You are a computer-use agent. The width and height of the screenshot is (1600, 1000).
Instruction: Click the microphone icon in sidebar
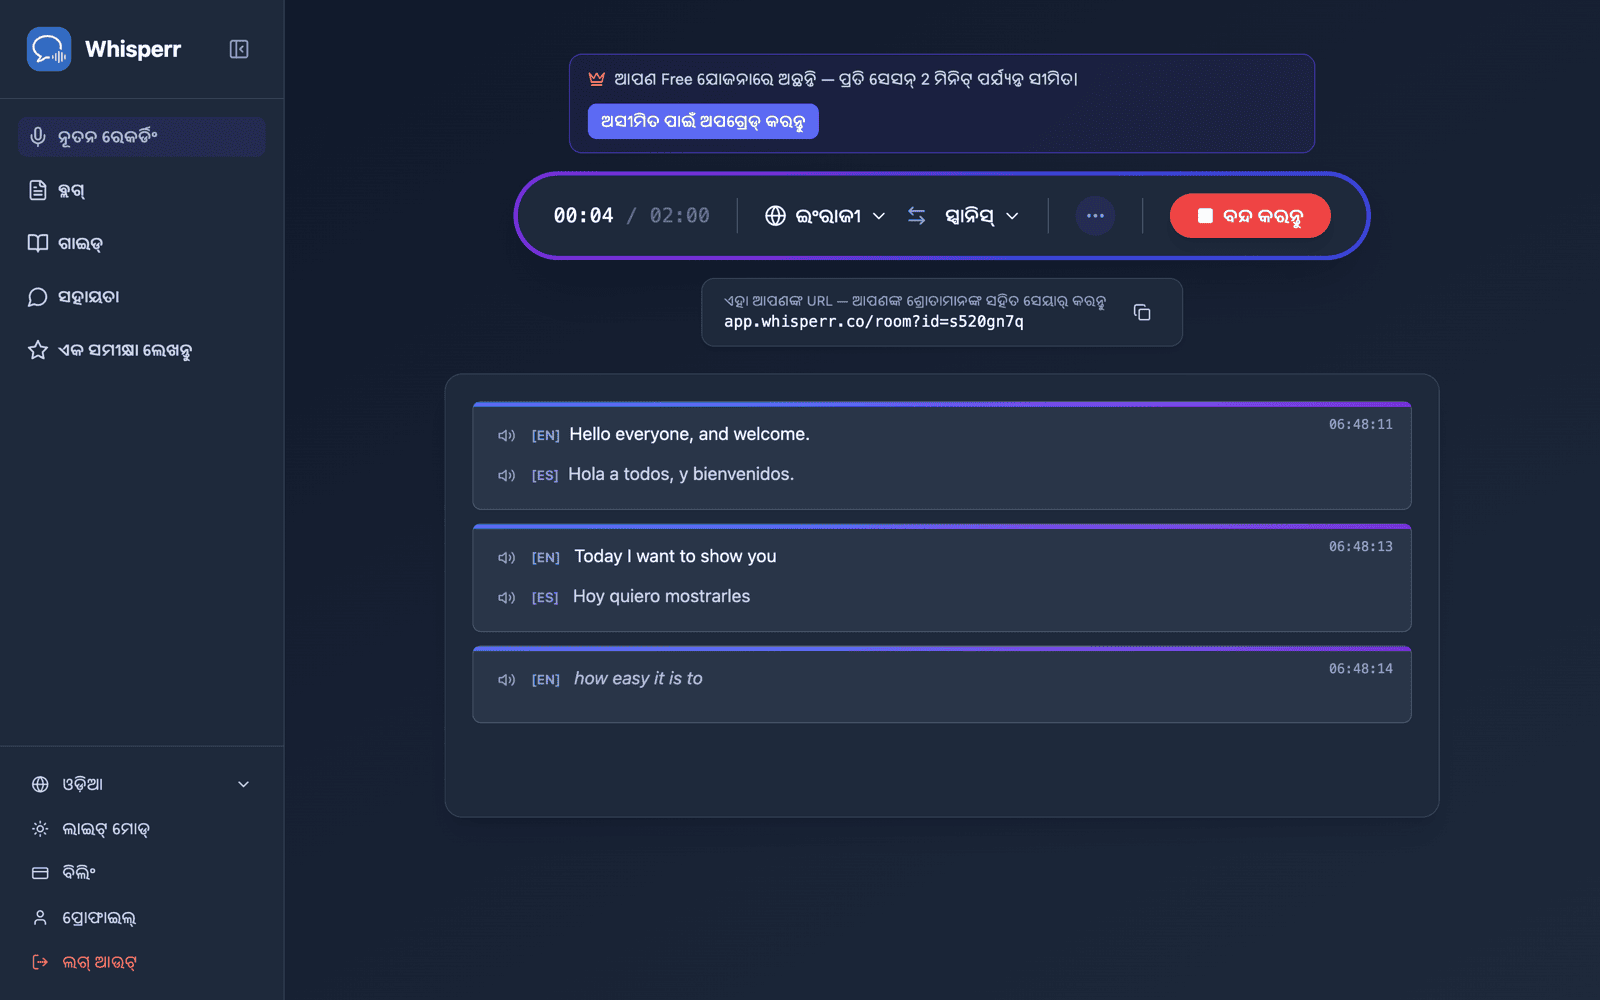pos(38,137)
